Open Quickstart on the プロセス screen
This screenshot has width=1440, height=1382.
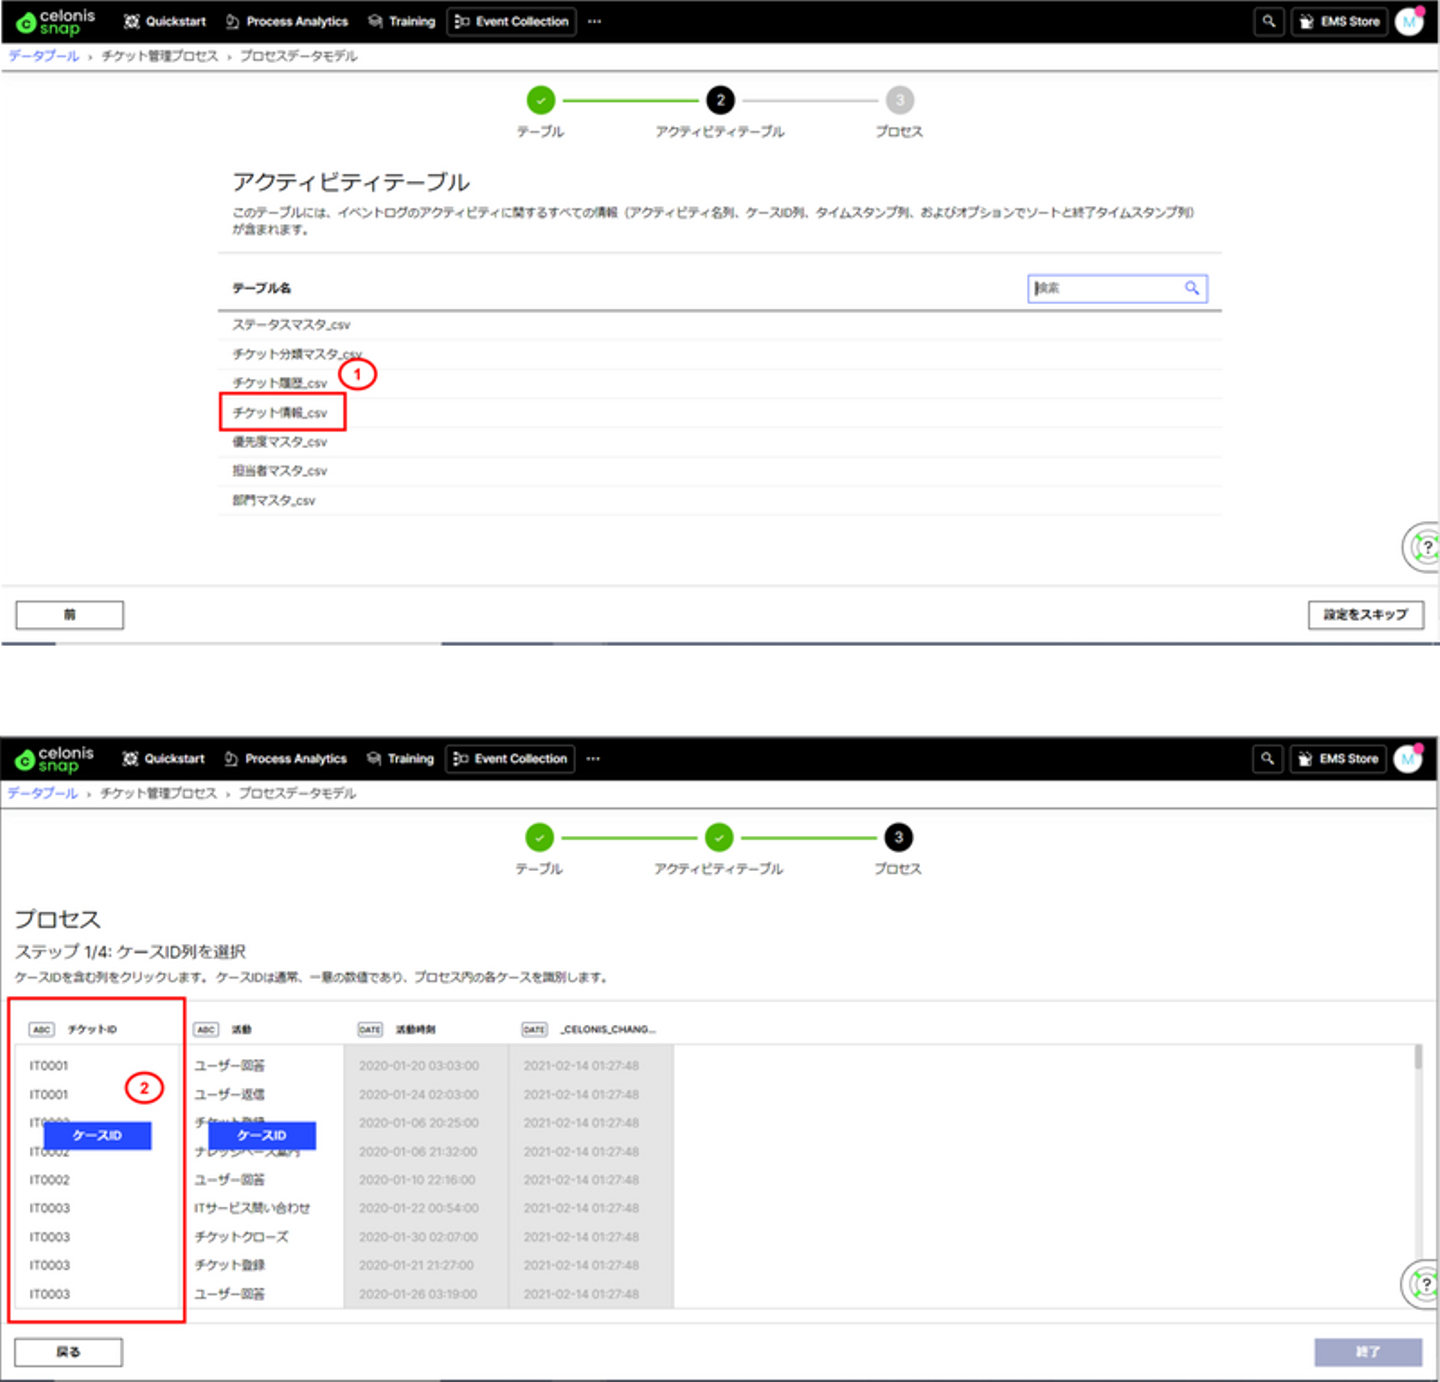coord(164,759)
